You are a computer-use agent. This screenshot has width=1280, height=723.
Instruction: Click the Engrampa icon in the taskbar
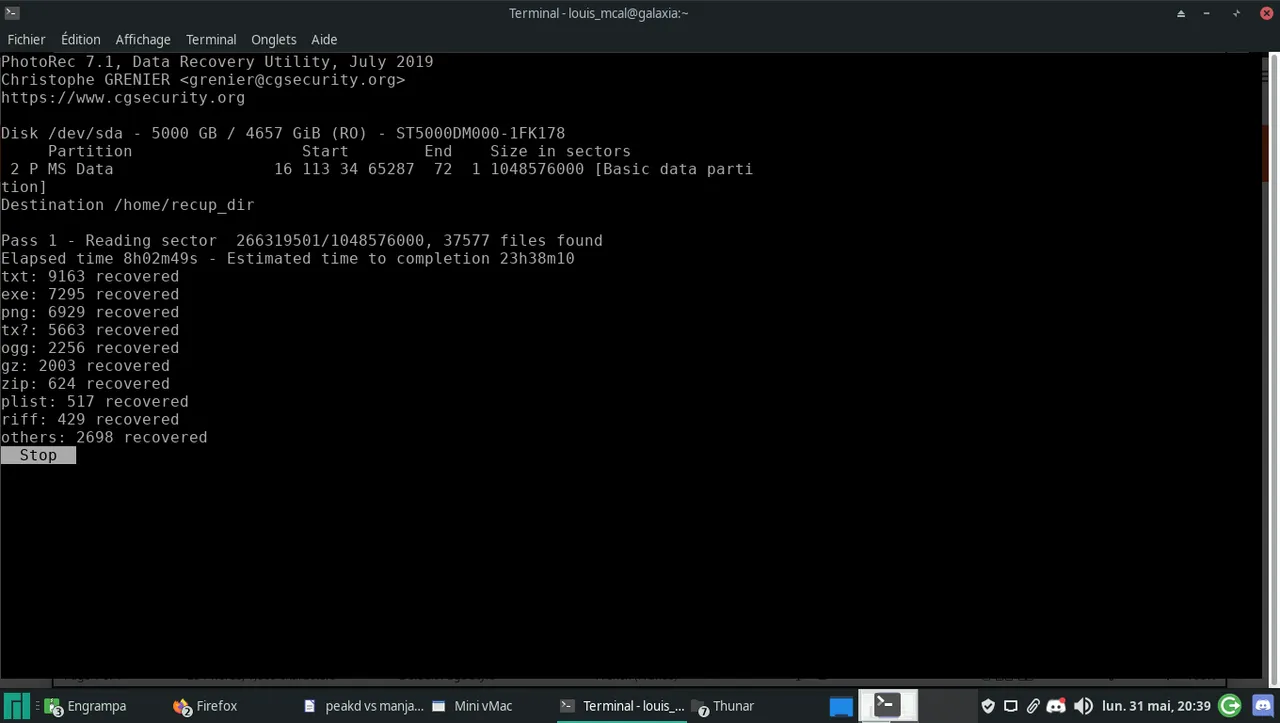pos(53,706)
